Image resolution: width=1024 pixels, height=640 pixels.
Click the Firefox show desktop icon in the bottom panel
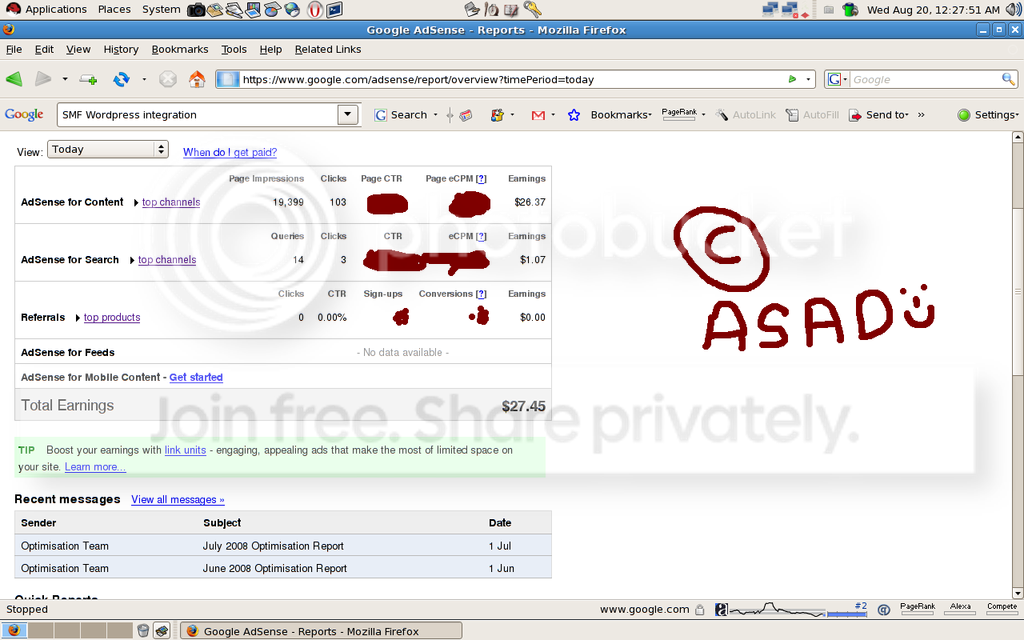14,630
